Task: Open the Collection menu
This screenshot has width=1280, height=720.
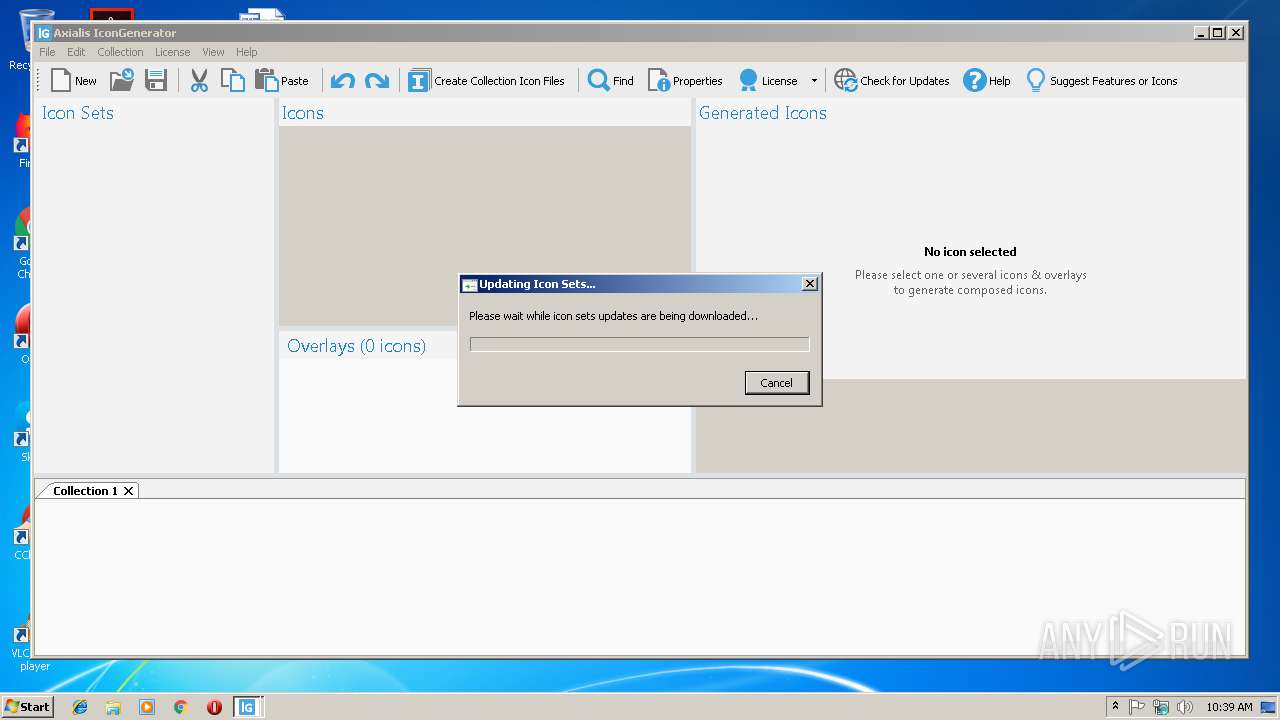Action: pyautogui.click(x=120, y=52)
